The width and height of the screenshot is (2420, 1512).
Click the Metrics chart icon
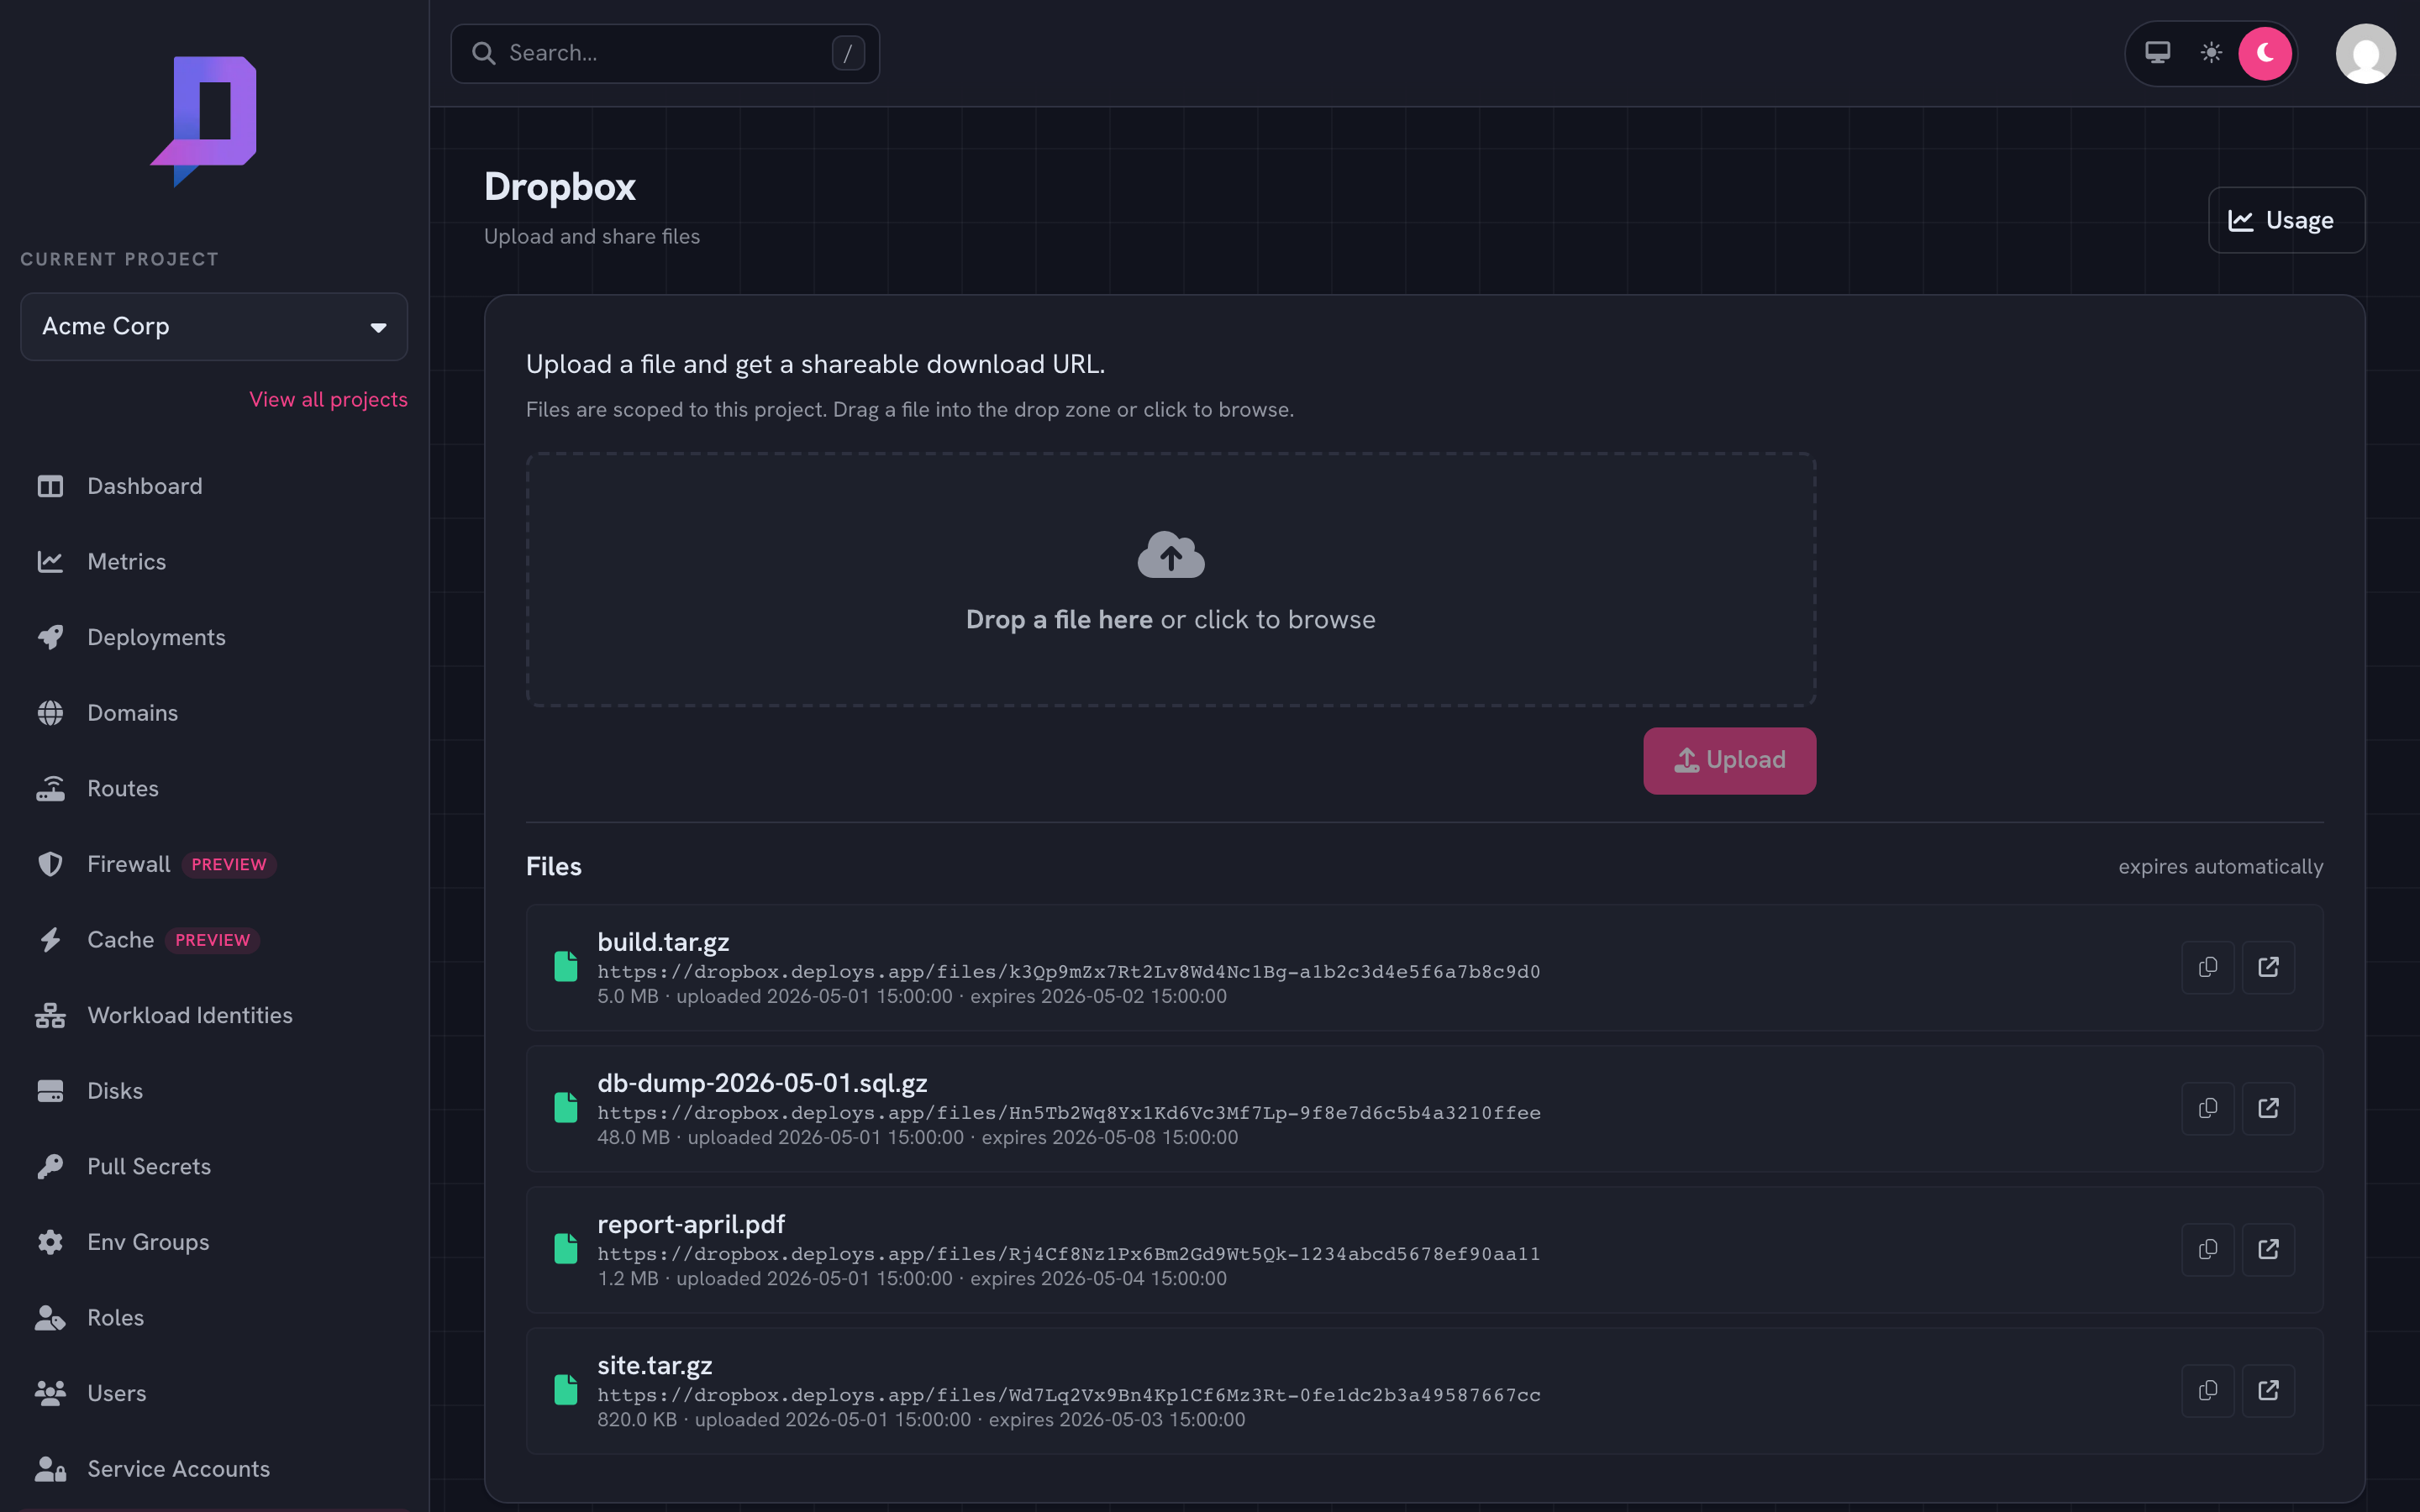[x=50, y=562]
